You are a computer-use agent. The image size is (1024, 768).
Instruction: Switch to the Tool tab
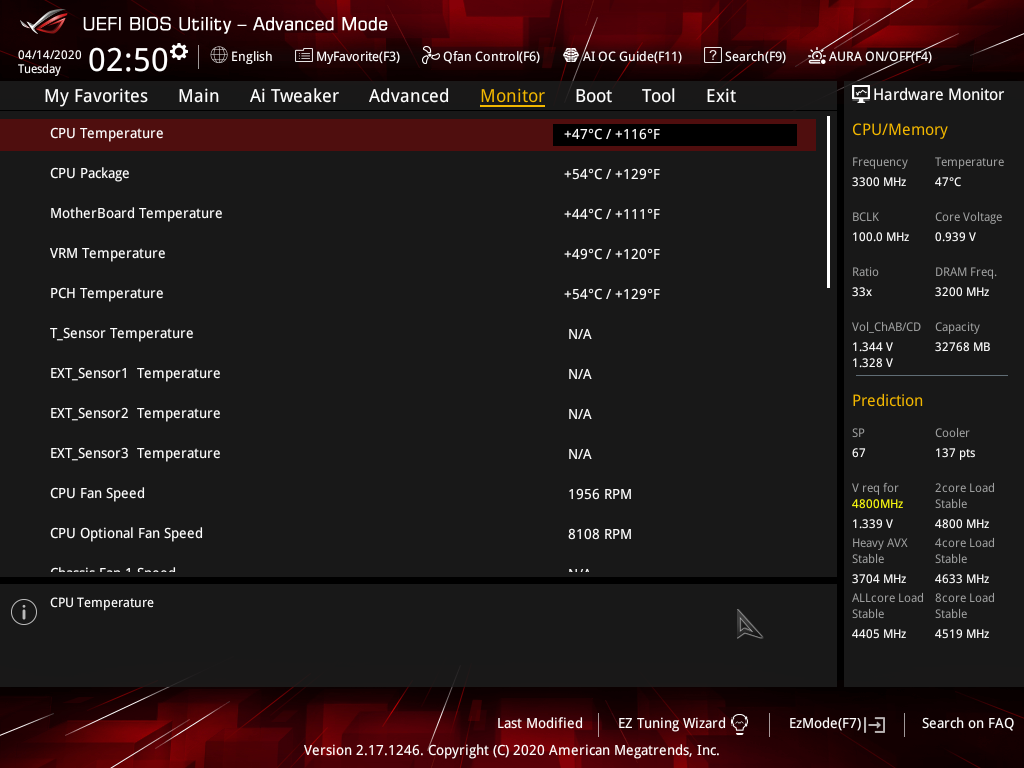[658, 96]
